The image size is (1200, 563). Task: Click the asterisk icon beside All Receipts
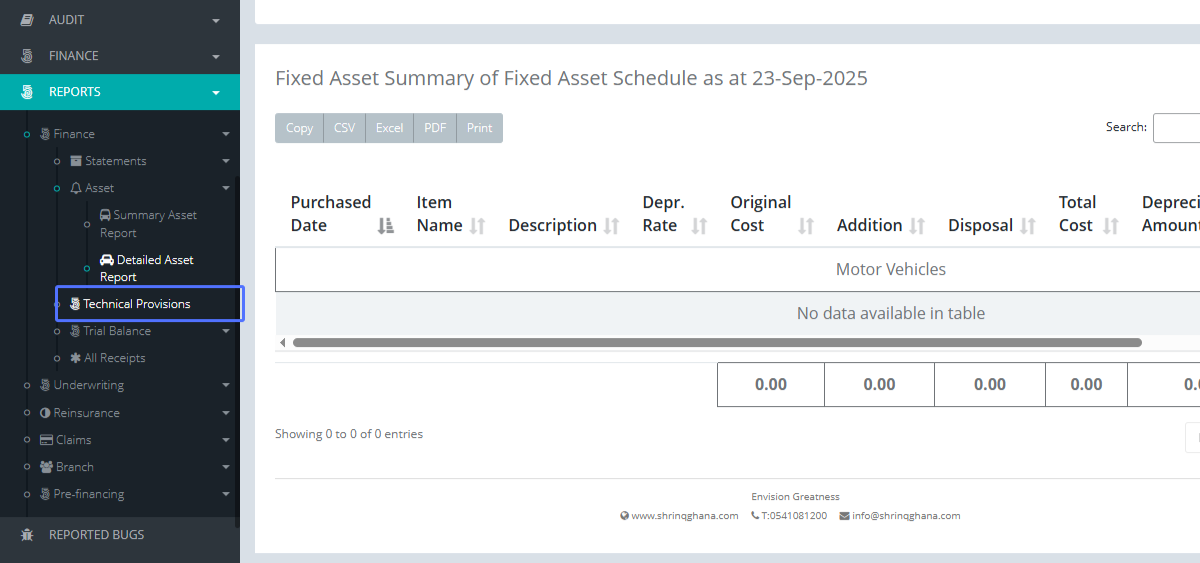point(75,358)
